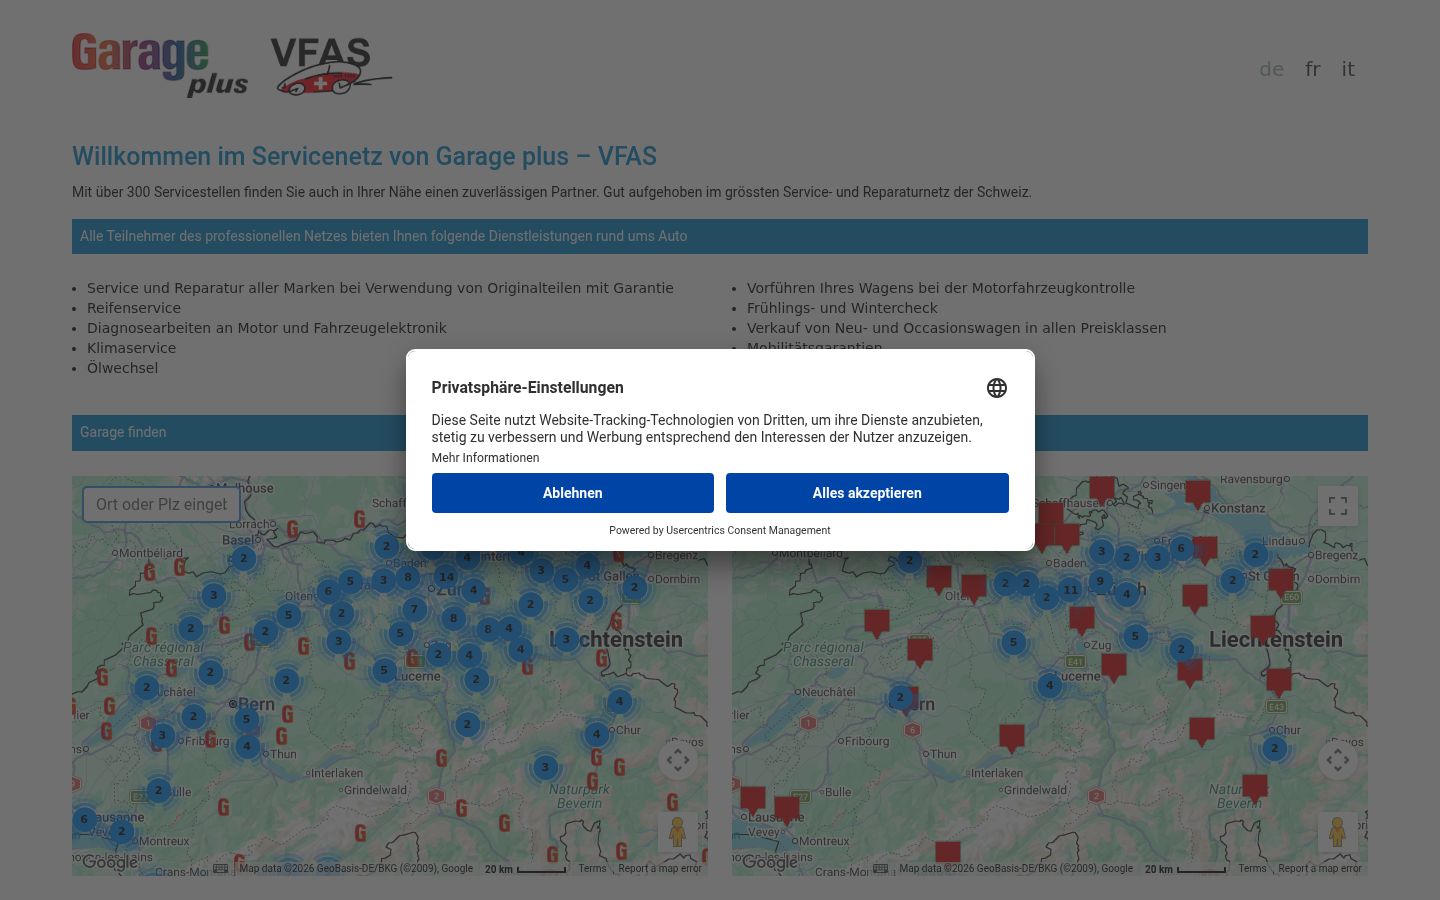Follow the Usercentrics Consent Management link
Screen dimensions: 1440x900
(x=748, y=530)
